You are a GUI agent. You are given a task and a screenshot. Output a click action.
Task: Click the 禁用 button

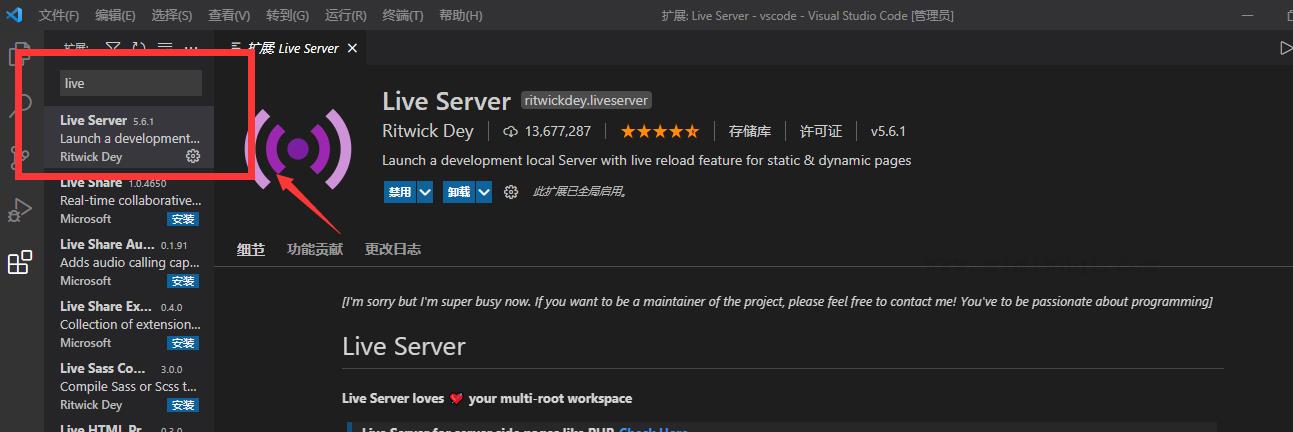click(x=400, y=192)
